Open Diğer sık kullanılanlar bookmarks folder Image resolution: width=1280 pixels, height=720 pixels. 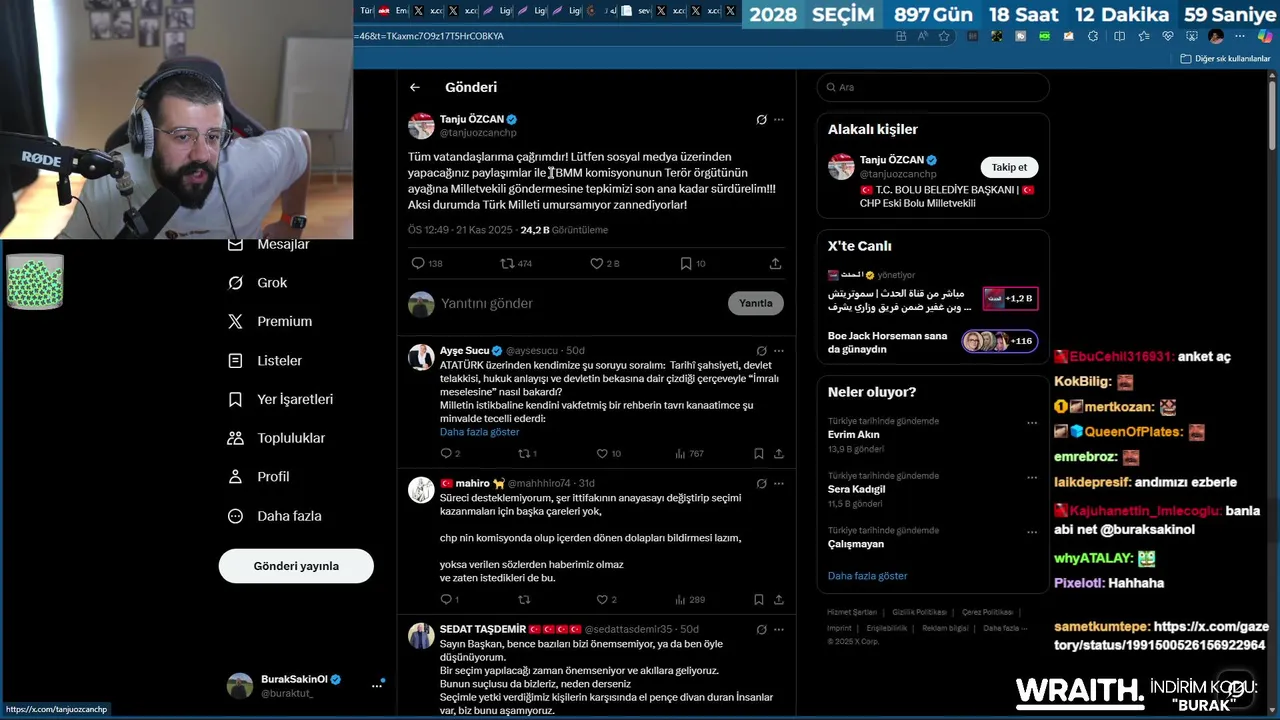click(1225, 59)
